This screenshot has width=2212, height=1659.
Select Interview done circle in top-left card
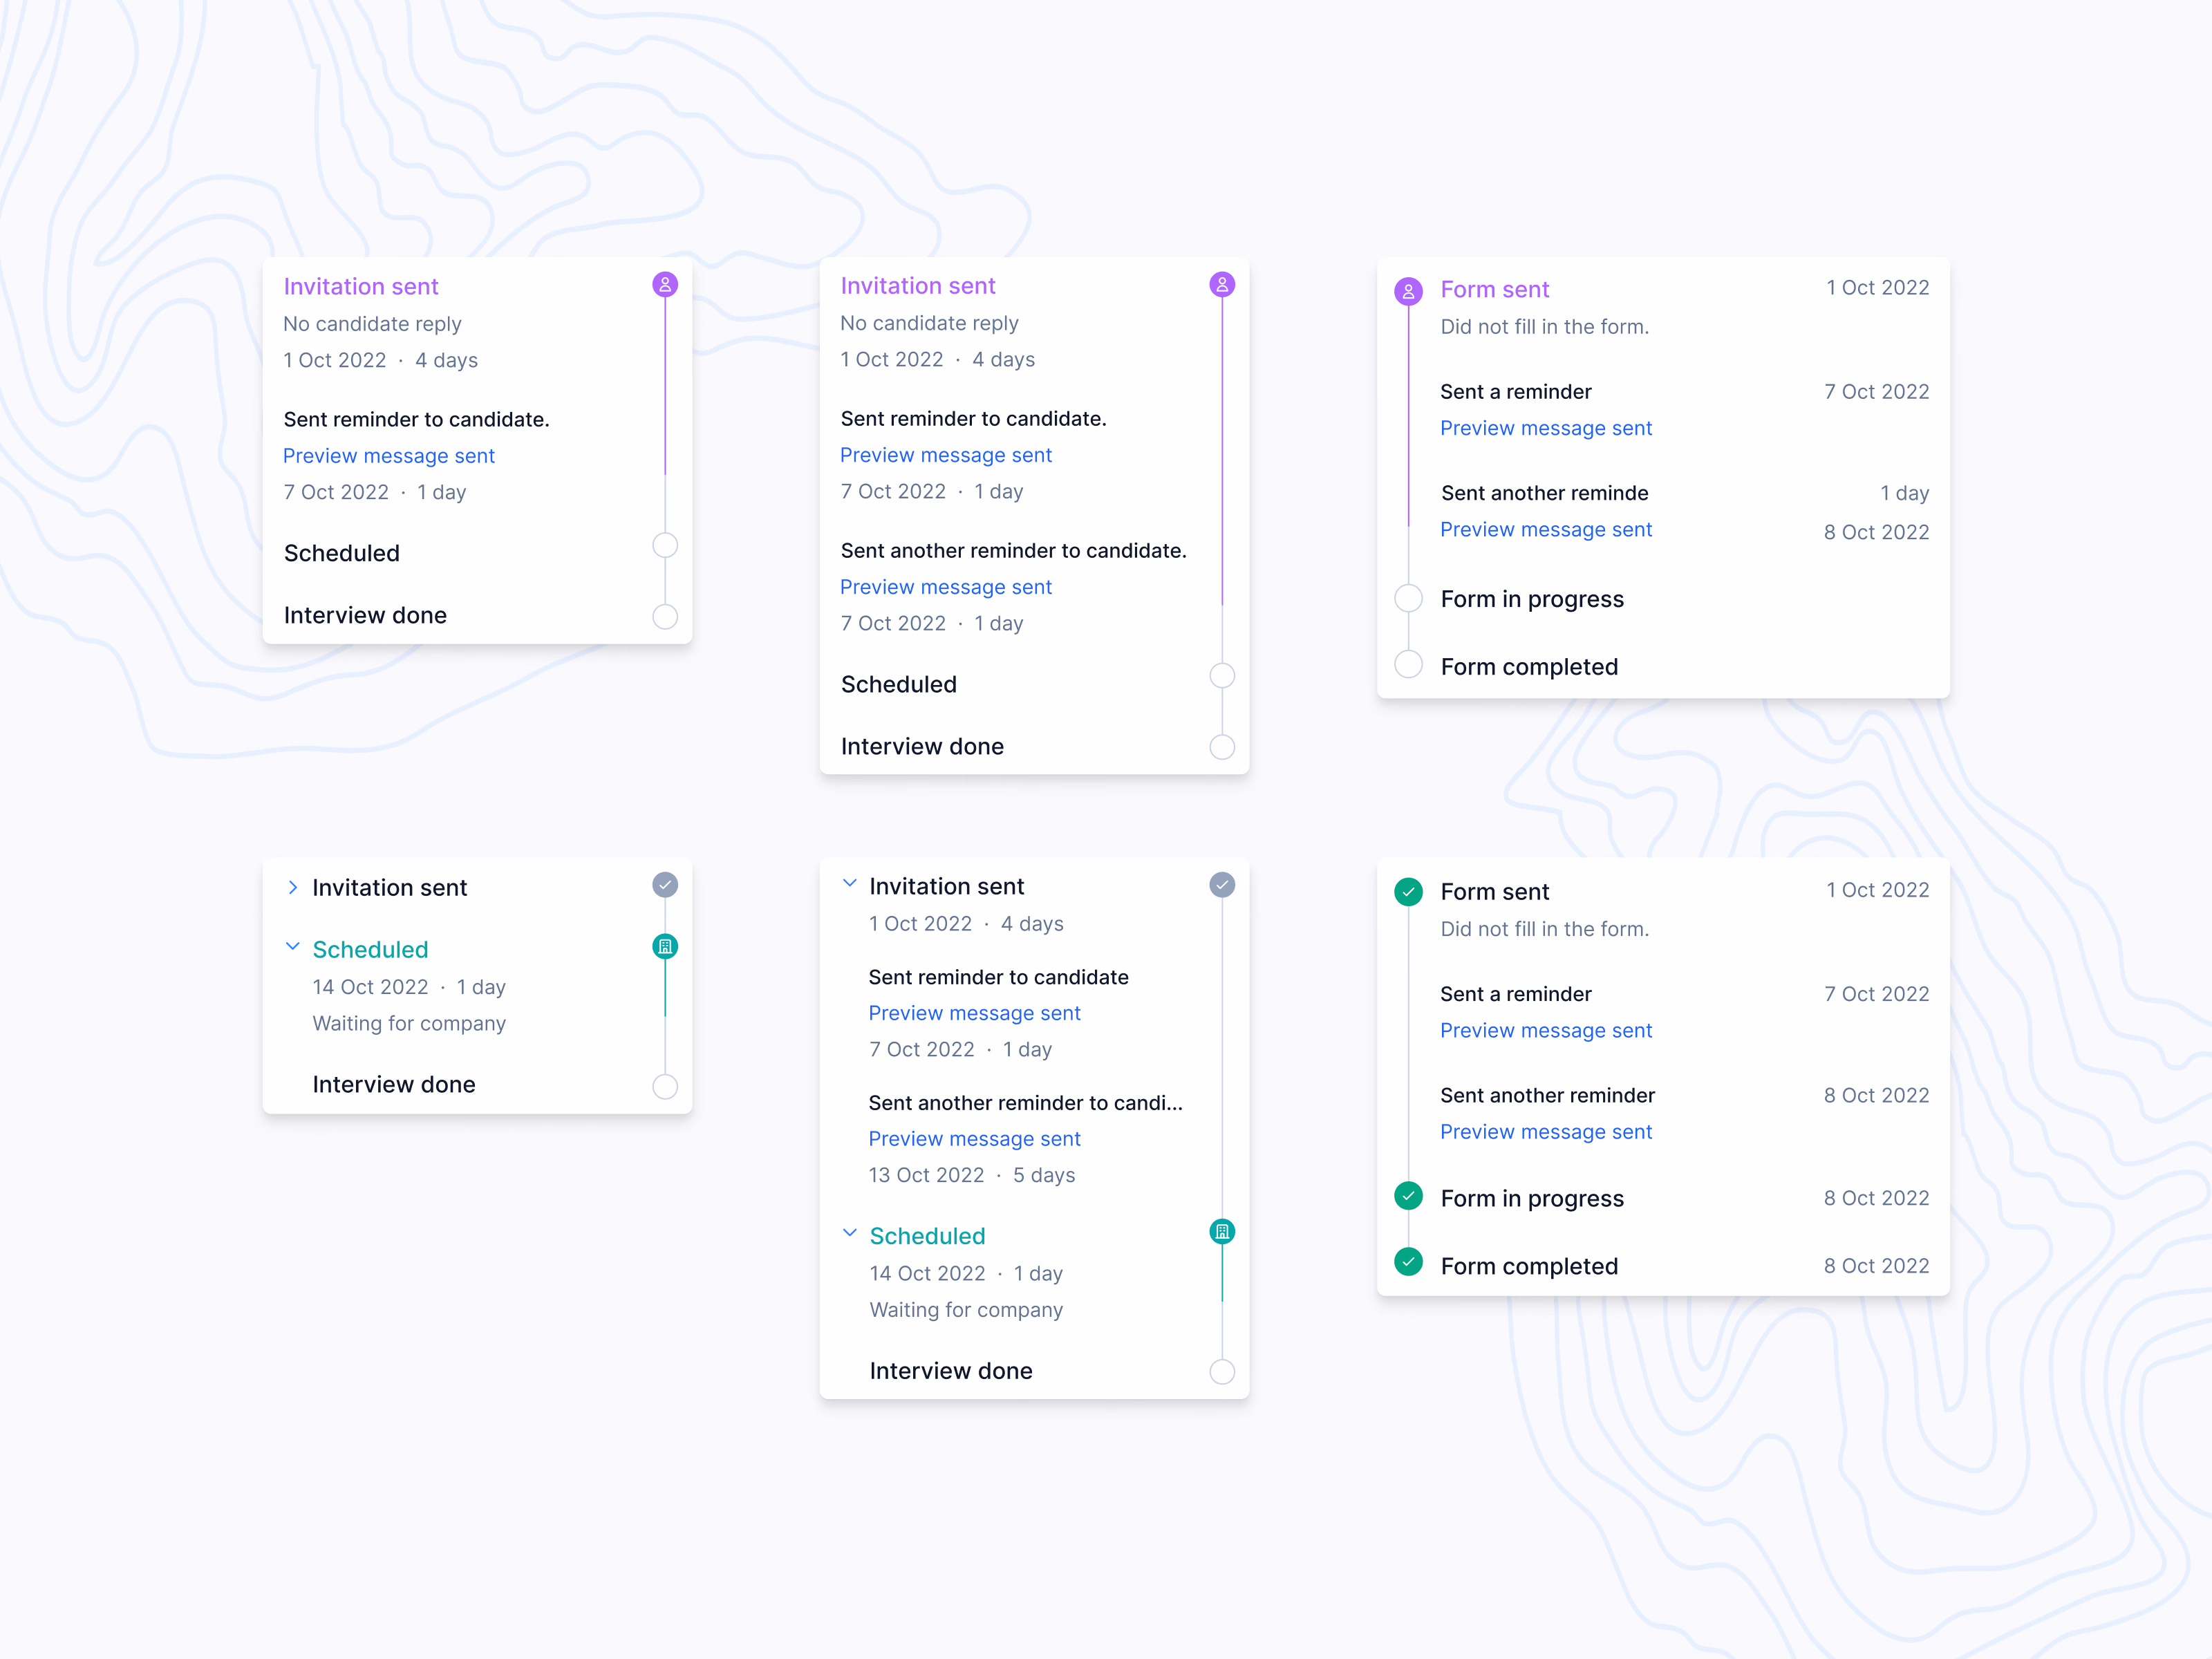(x=665, y=616)
